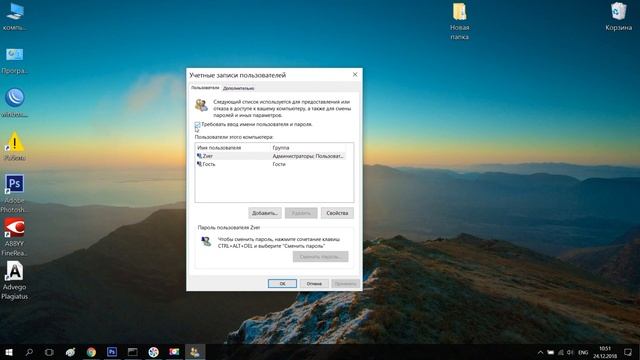
Task: Open the clock and date flyout
Action: point(605,352)
